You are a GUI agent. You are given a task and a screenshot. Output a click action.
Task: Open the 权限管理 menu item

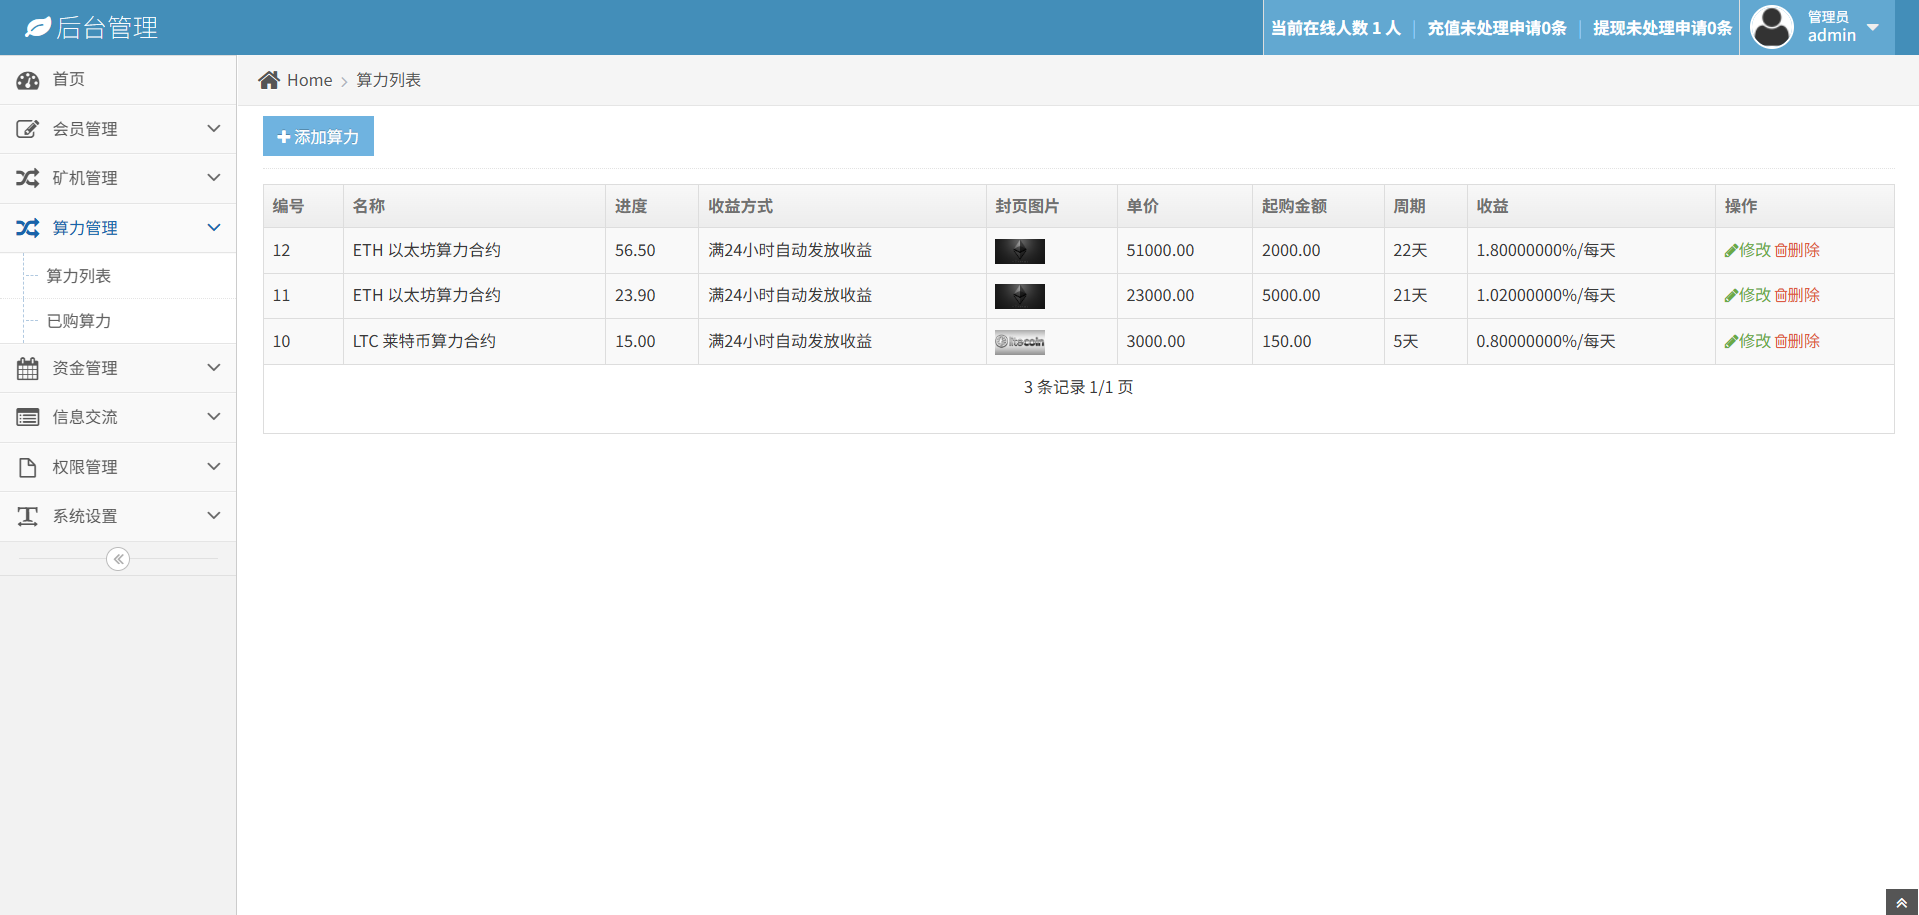click(85, 467)
